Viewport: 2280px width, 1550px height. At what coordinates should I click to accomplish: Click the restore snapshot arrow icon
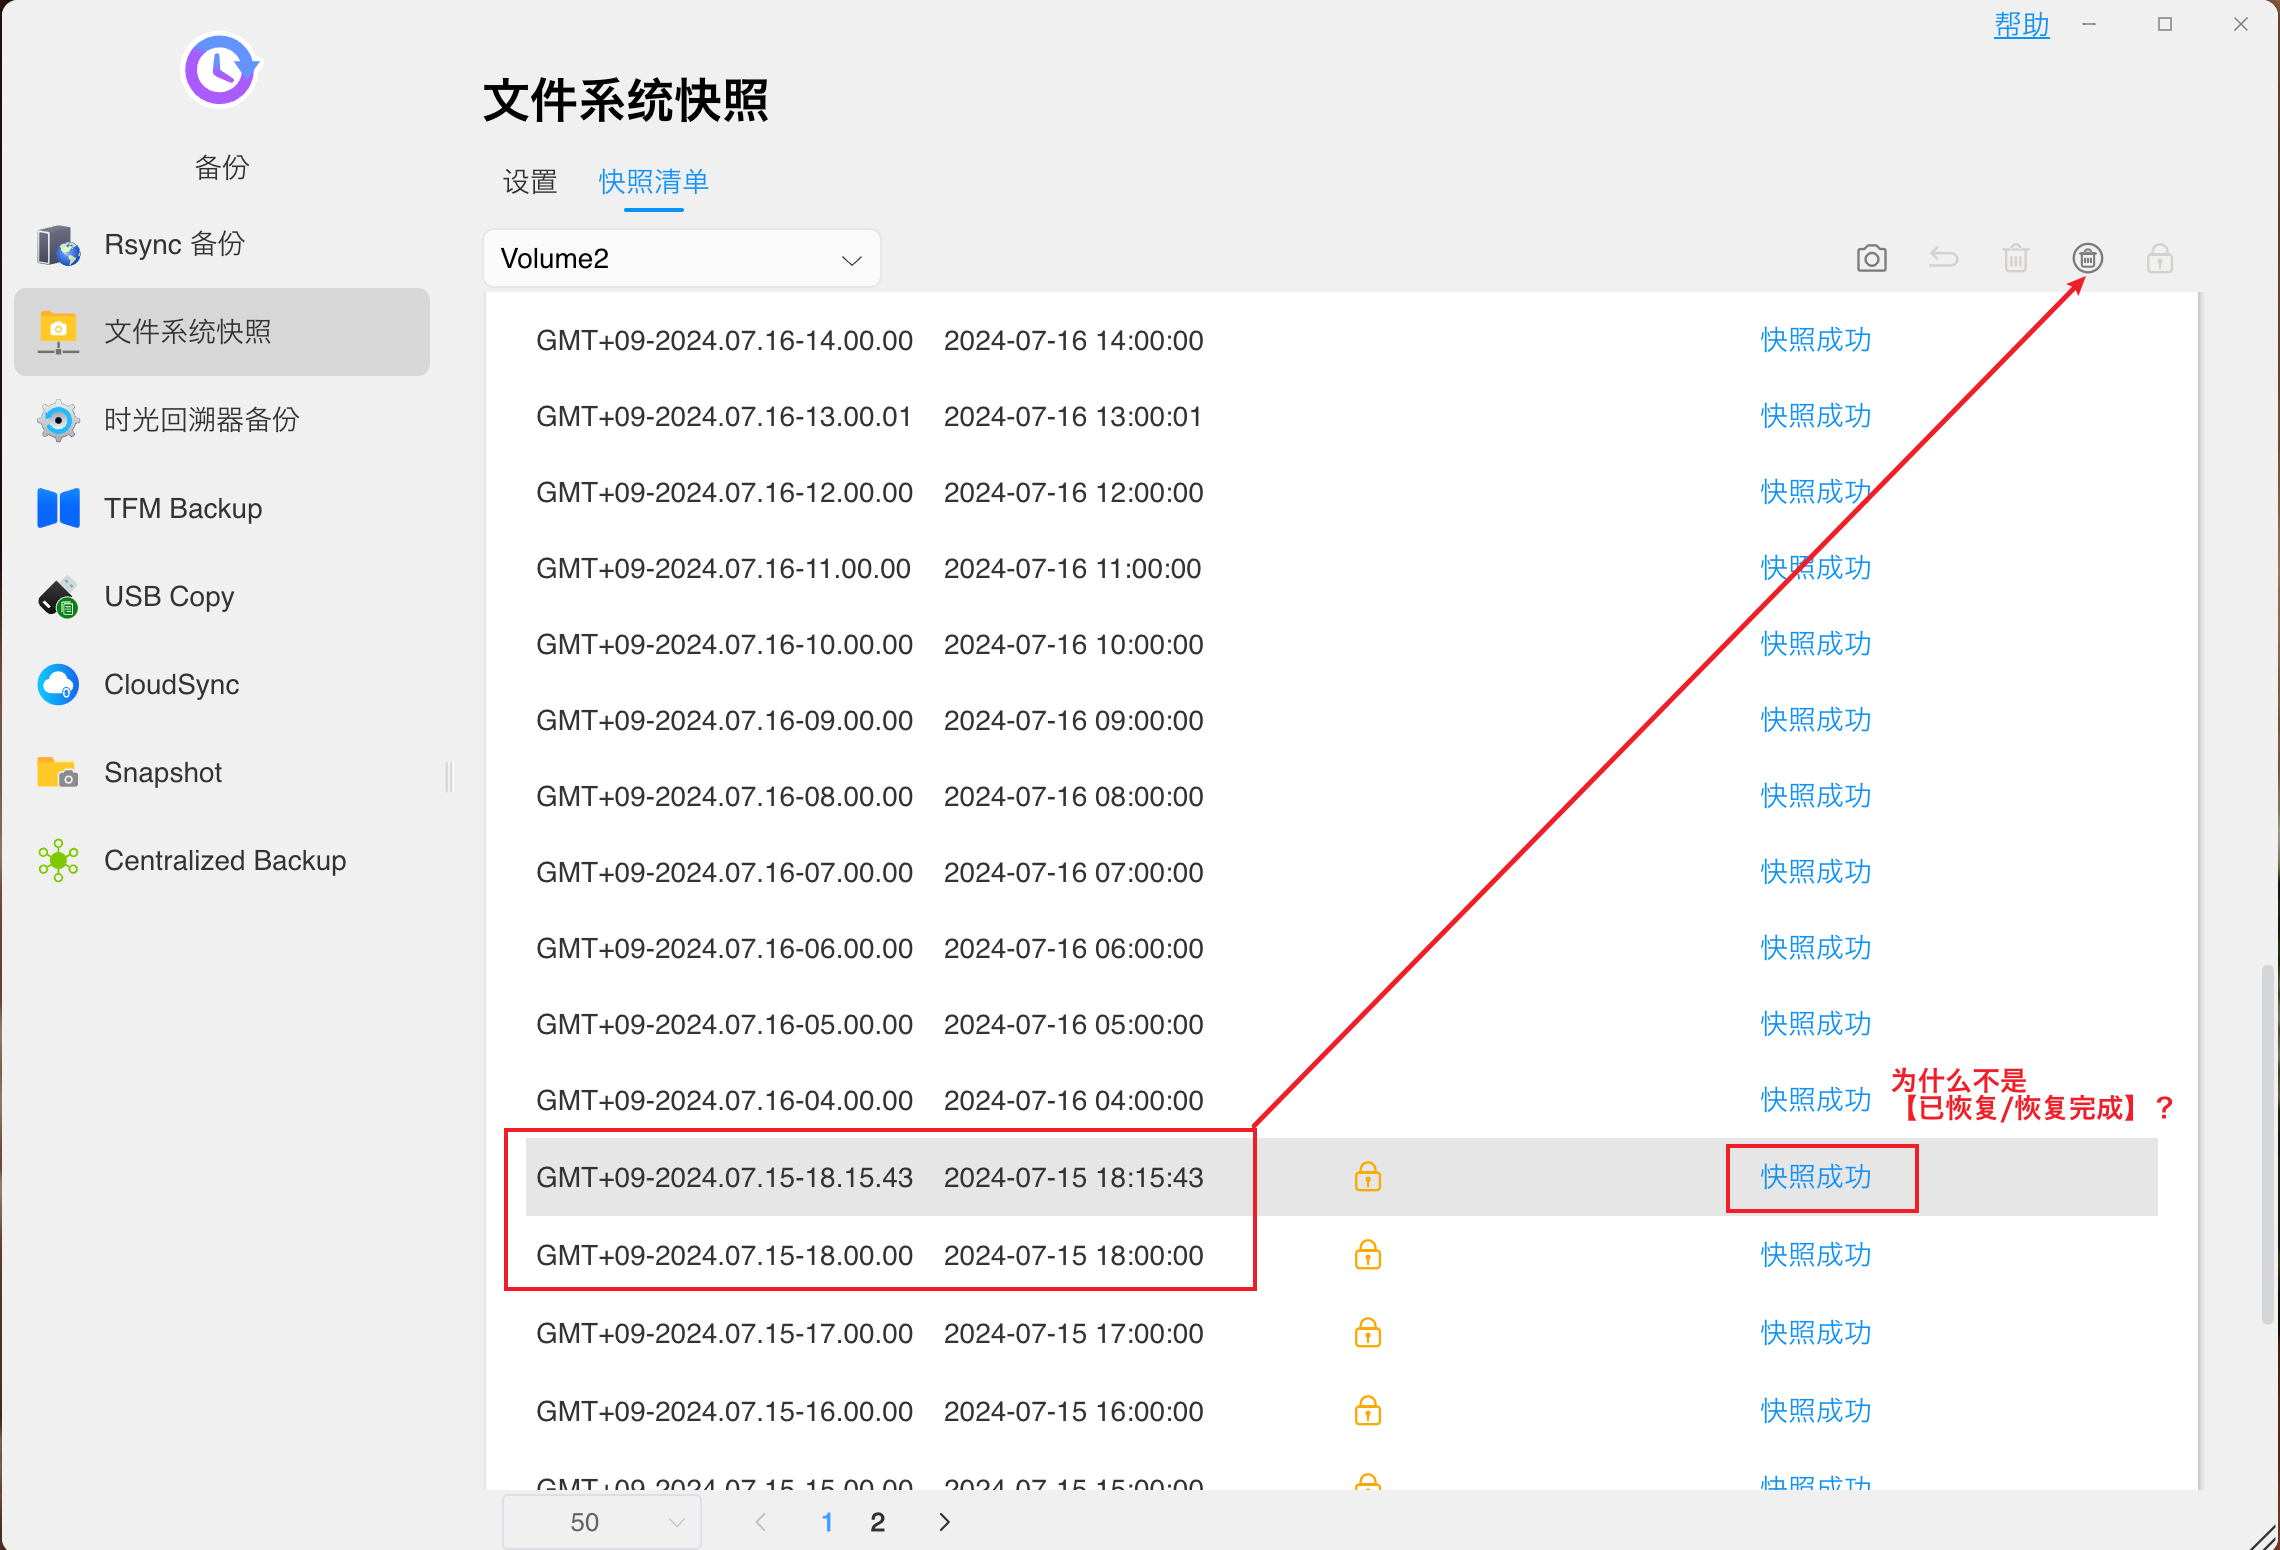[x=1943, y=259]
